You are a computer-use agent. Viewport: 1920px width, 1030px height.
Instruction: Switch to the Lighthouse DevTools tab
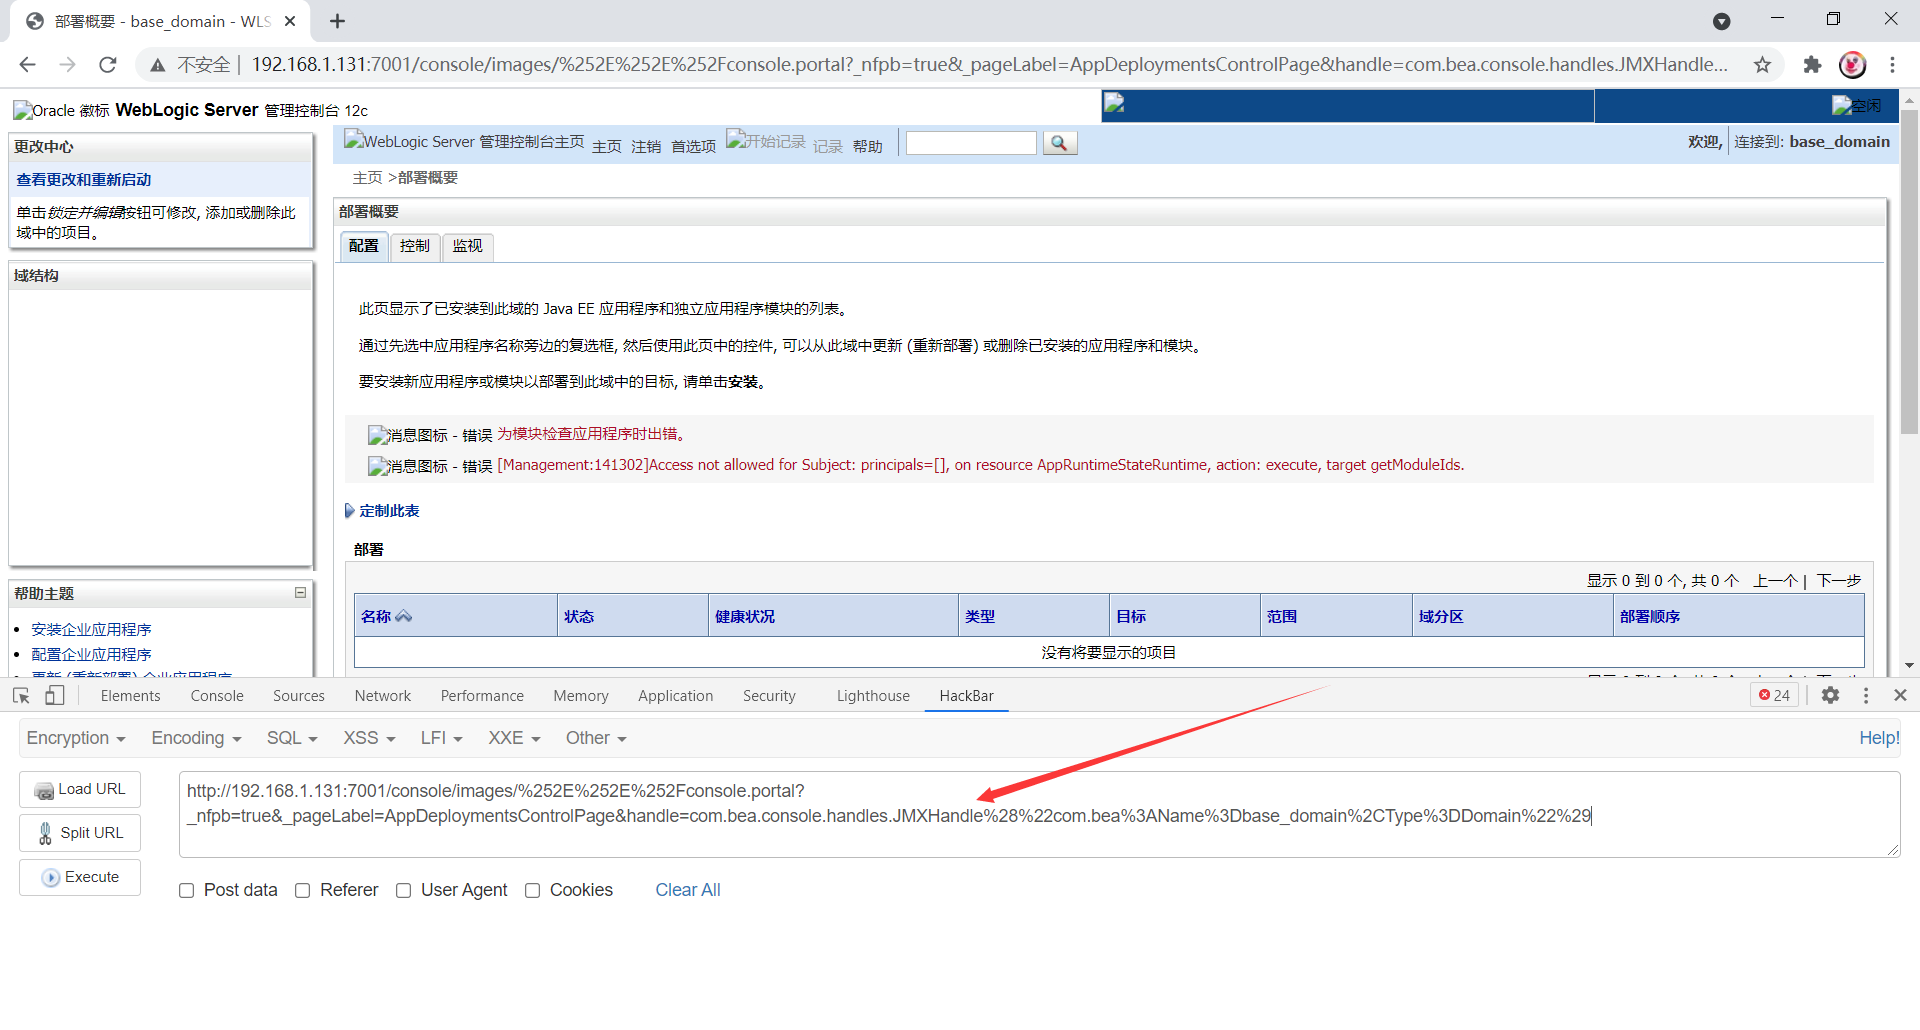click(x=873, y=696)
